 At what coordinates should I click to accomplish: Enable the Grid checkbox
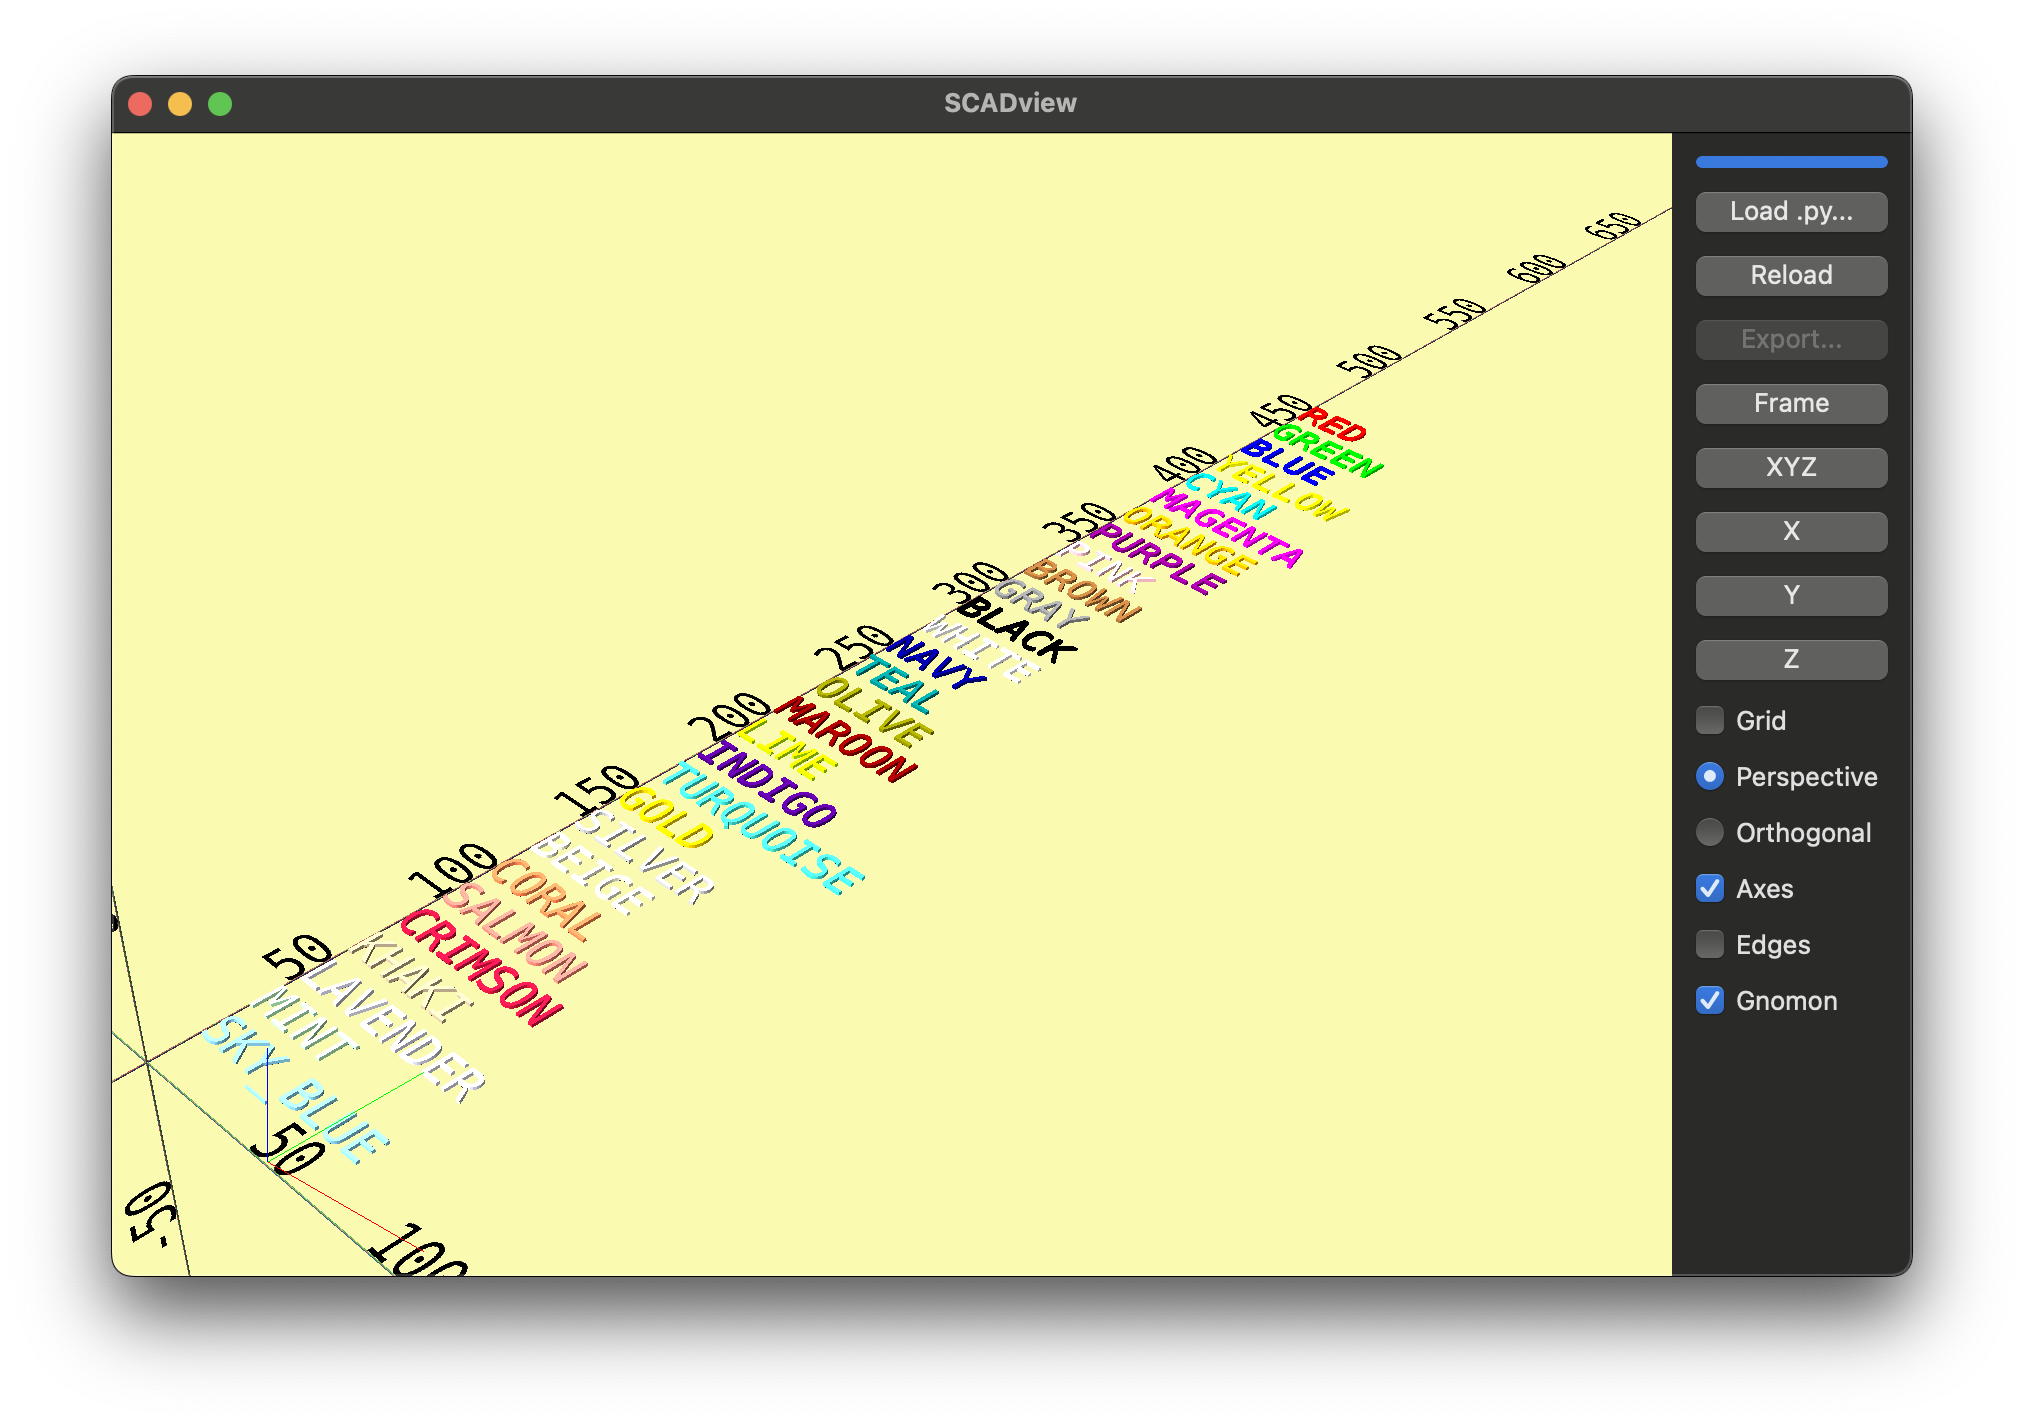(1710, 720)
